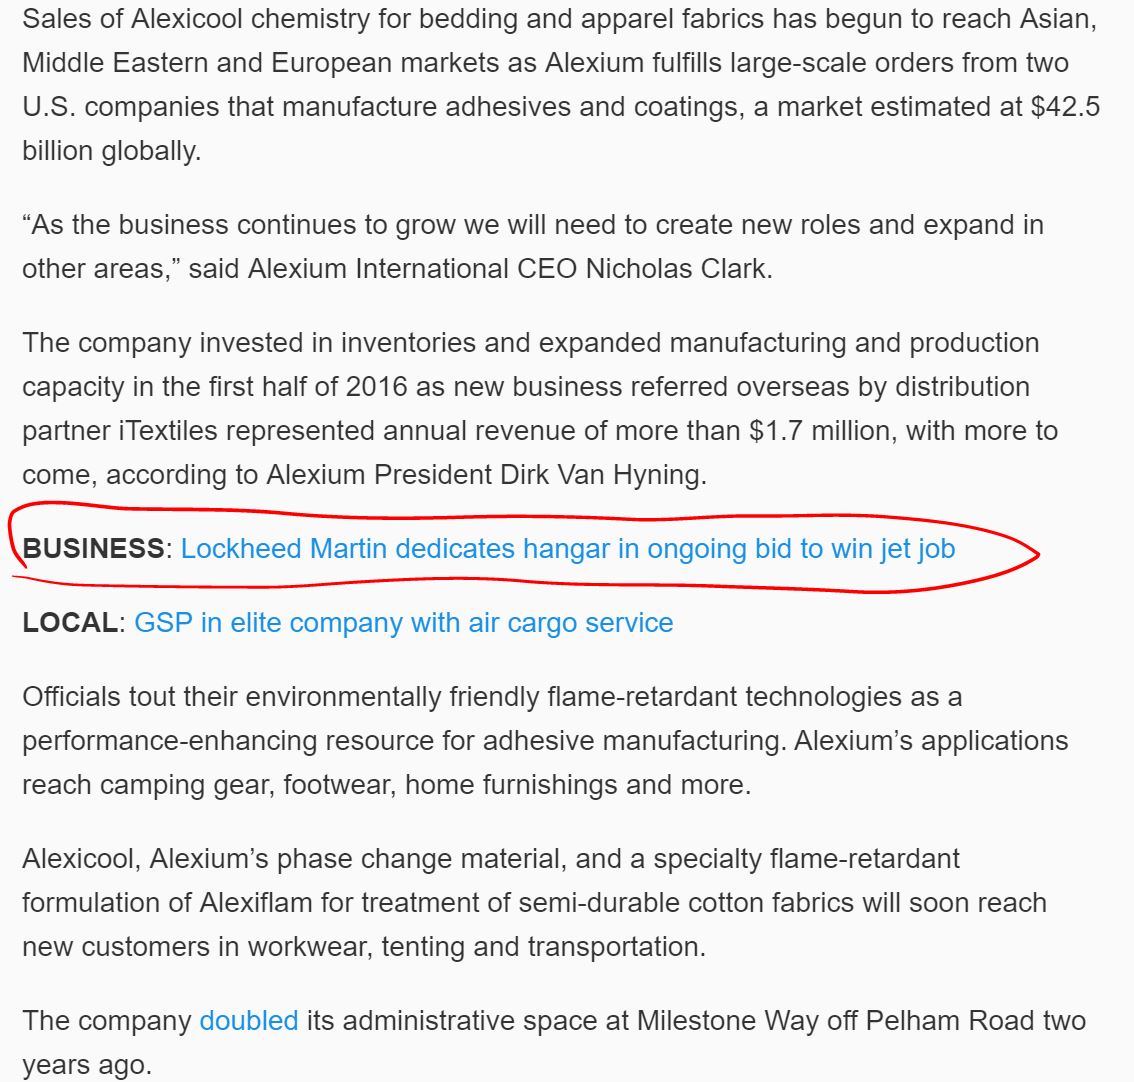Click the sentence starting 'As the business continues'
This screenshot has width=1134, height=1082.
point(533,247)
